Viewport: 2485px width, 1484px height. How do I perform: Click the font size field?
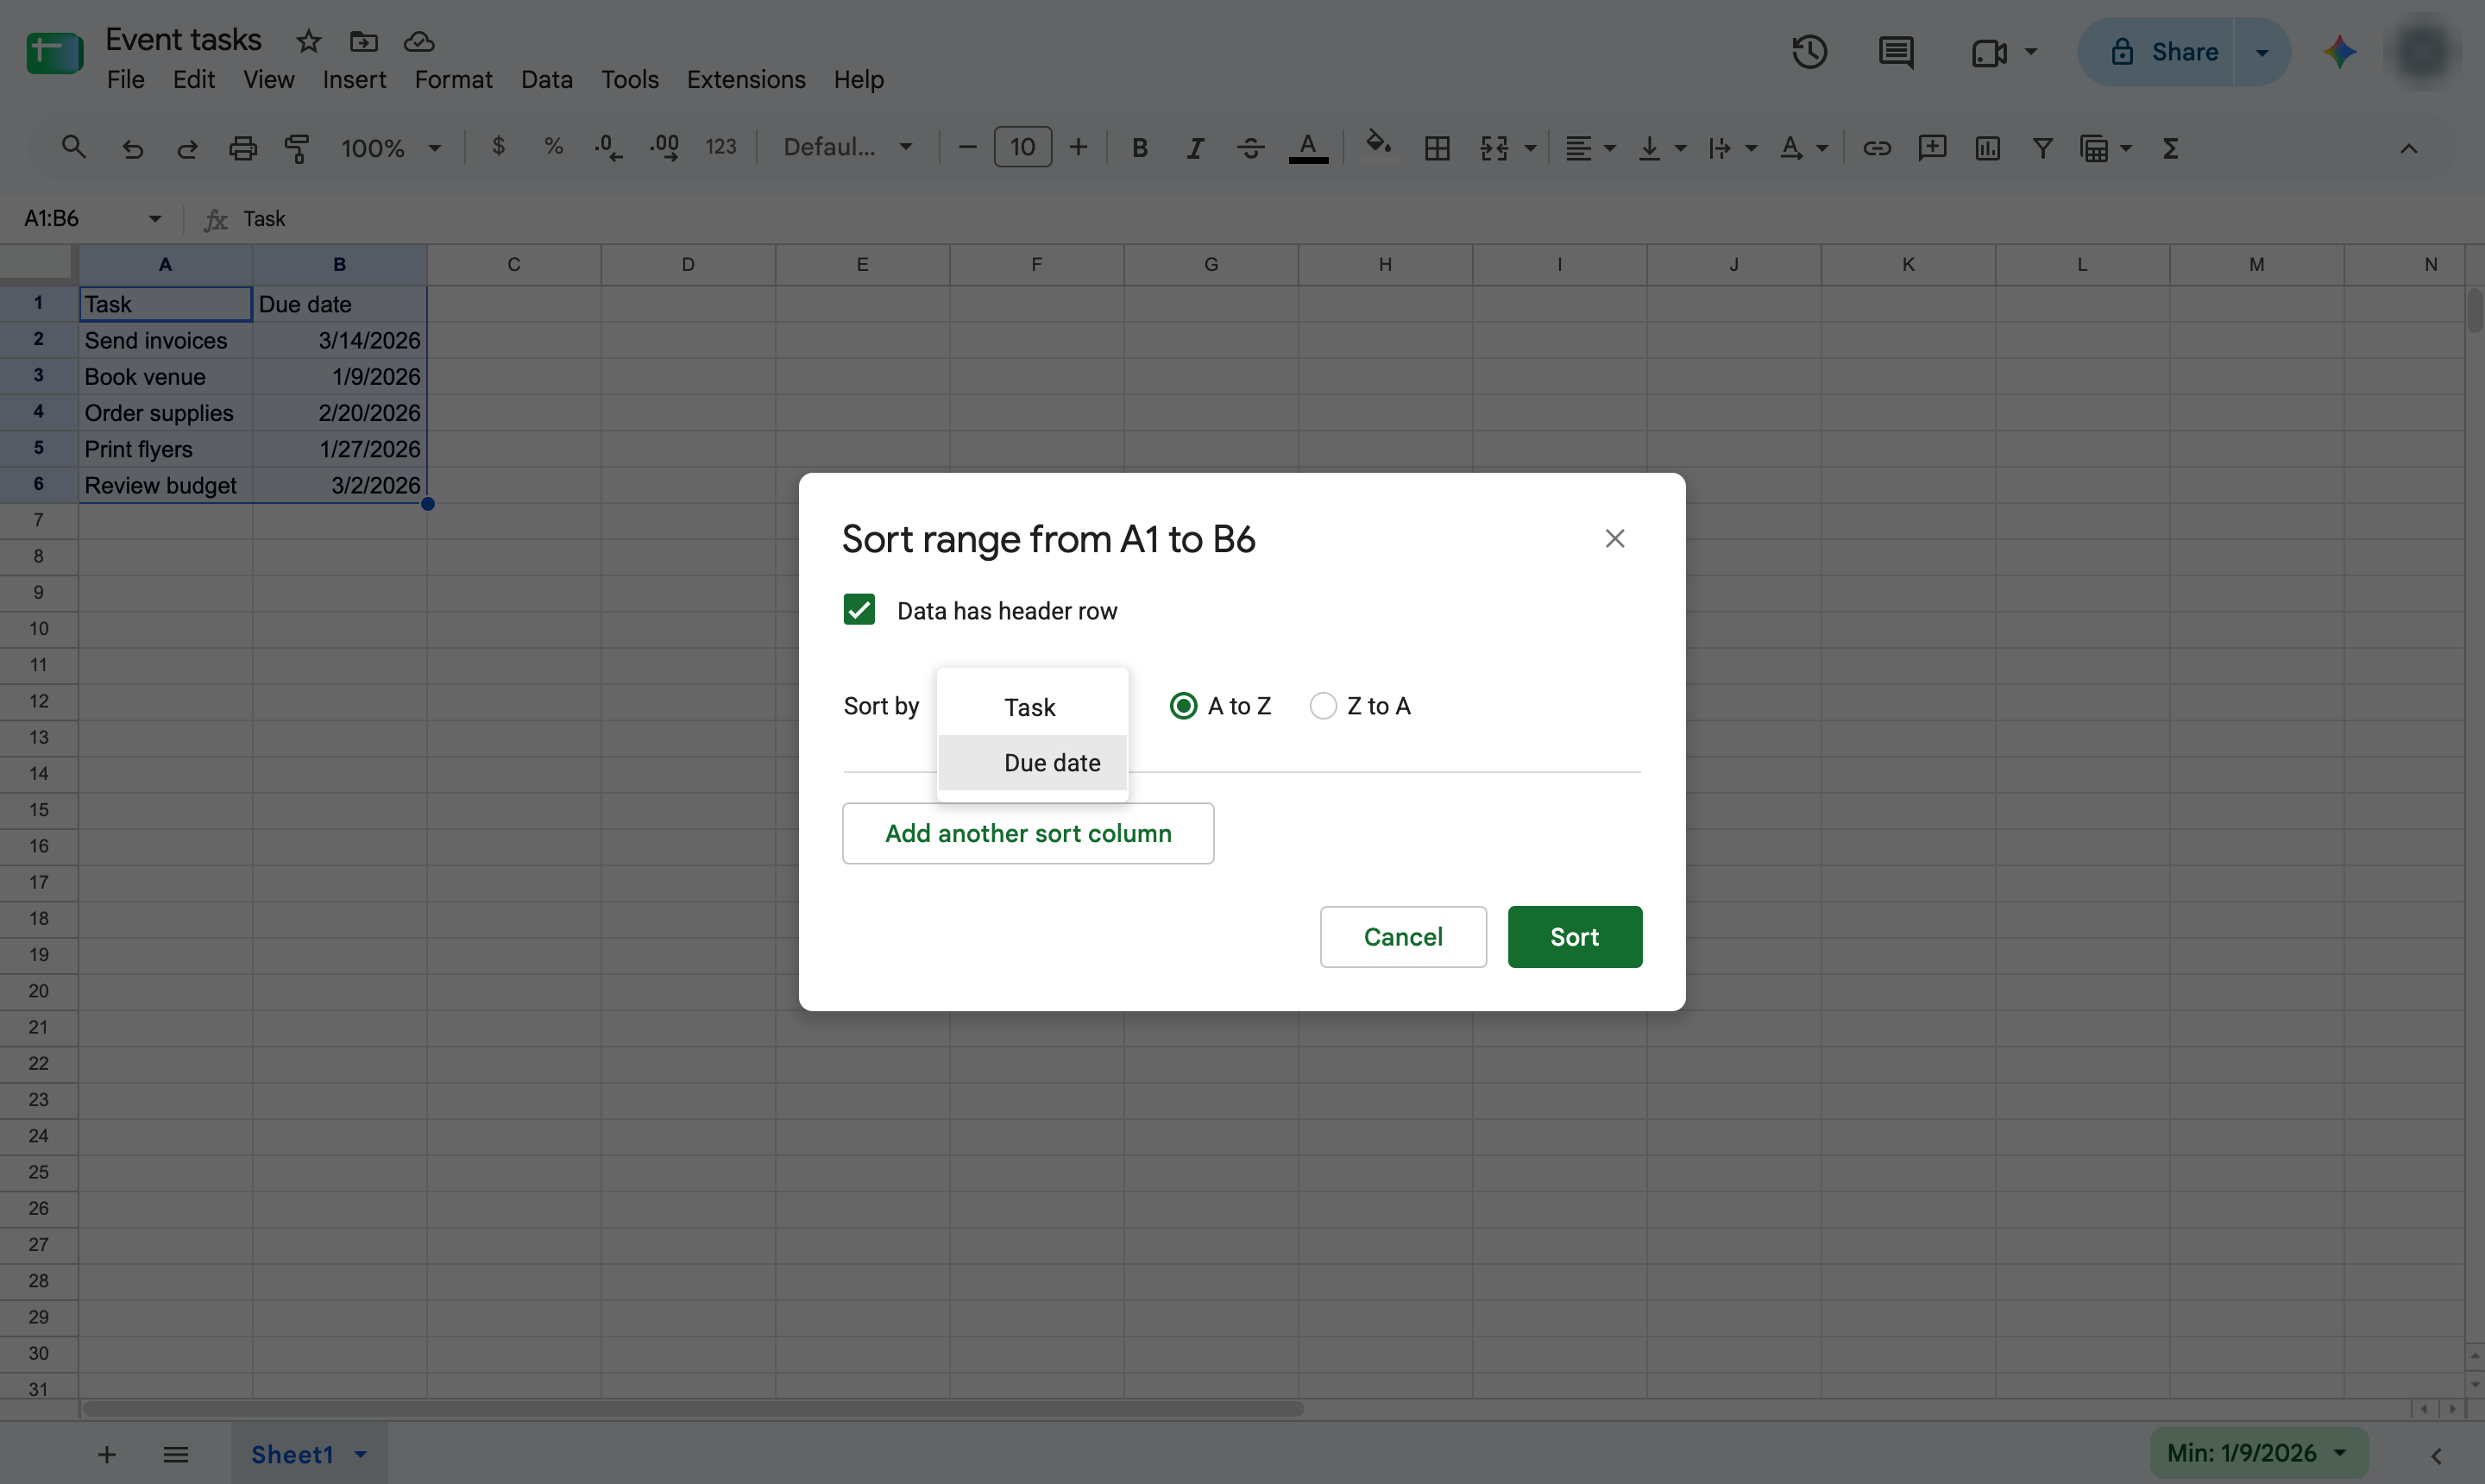pos(1022,148)
